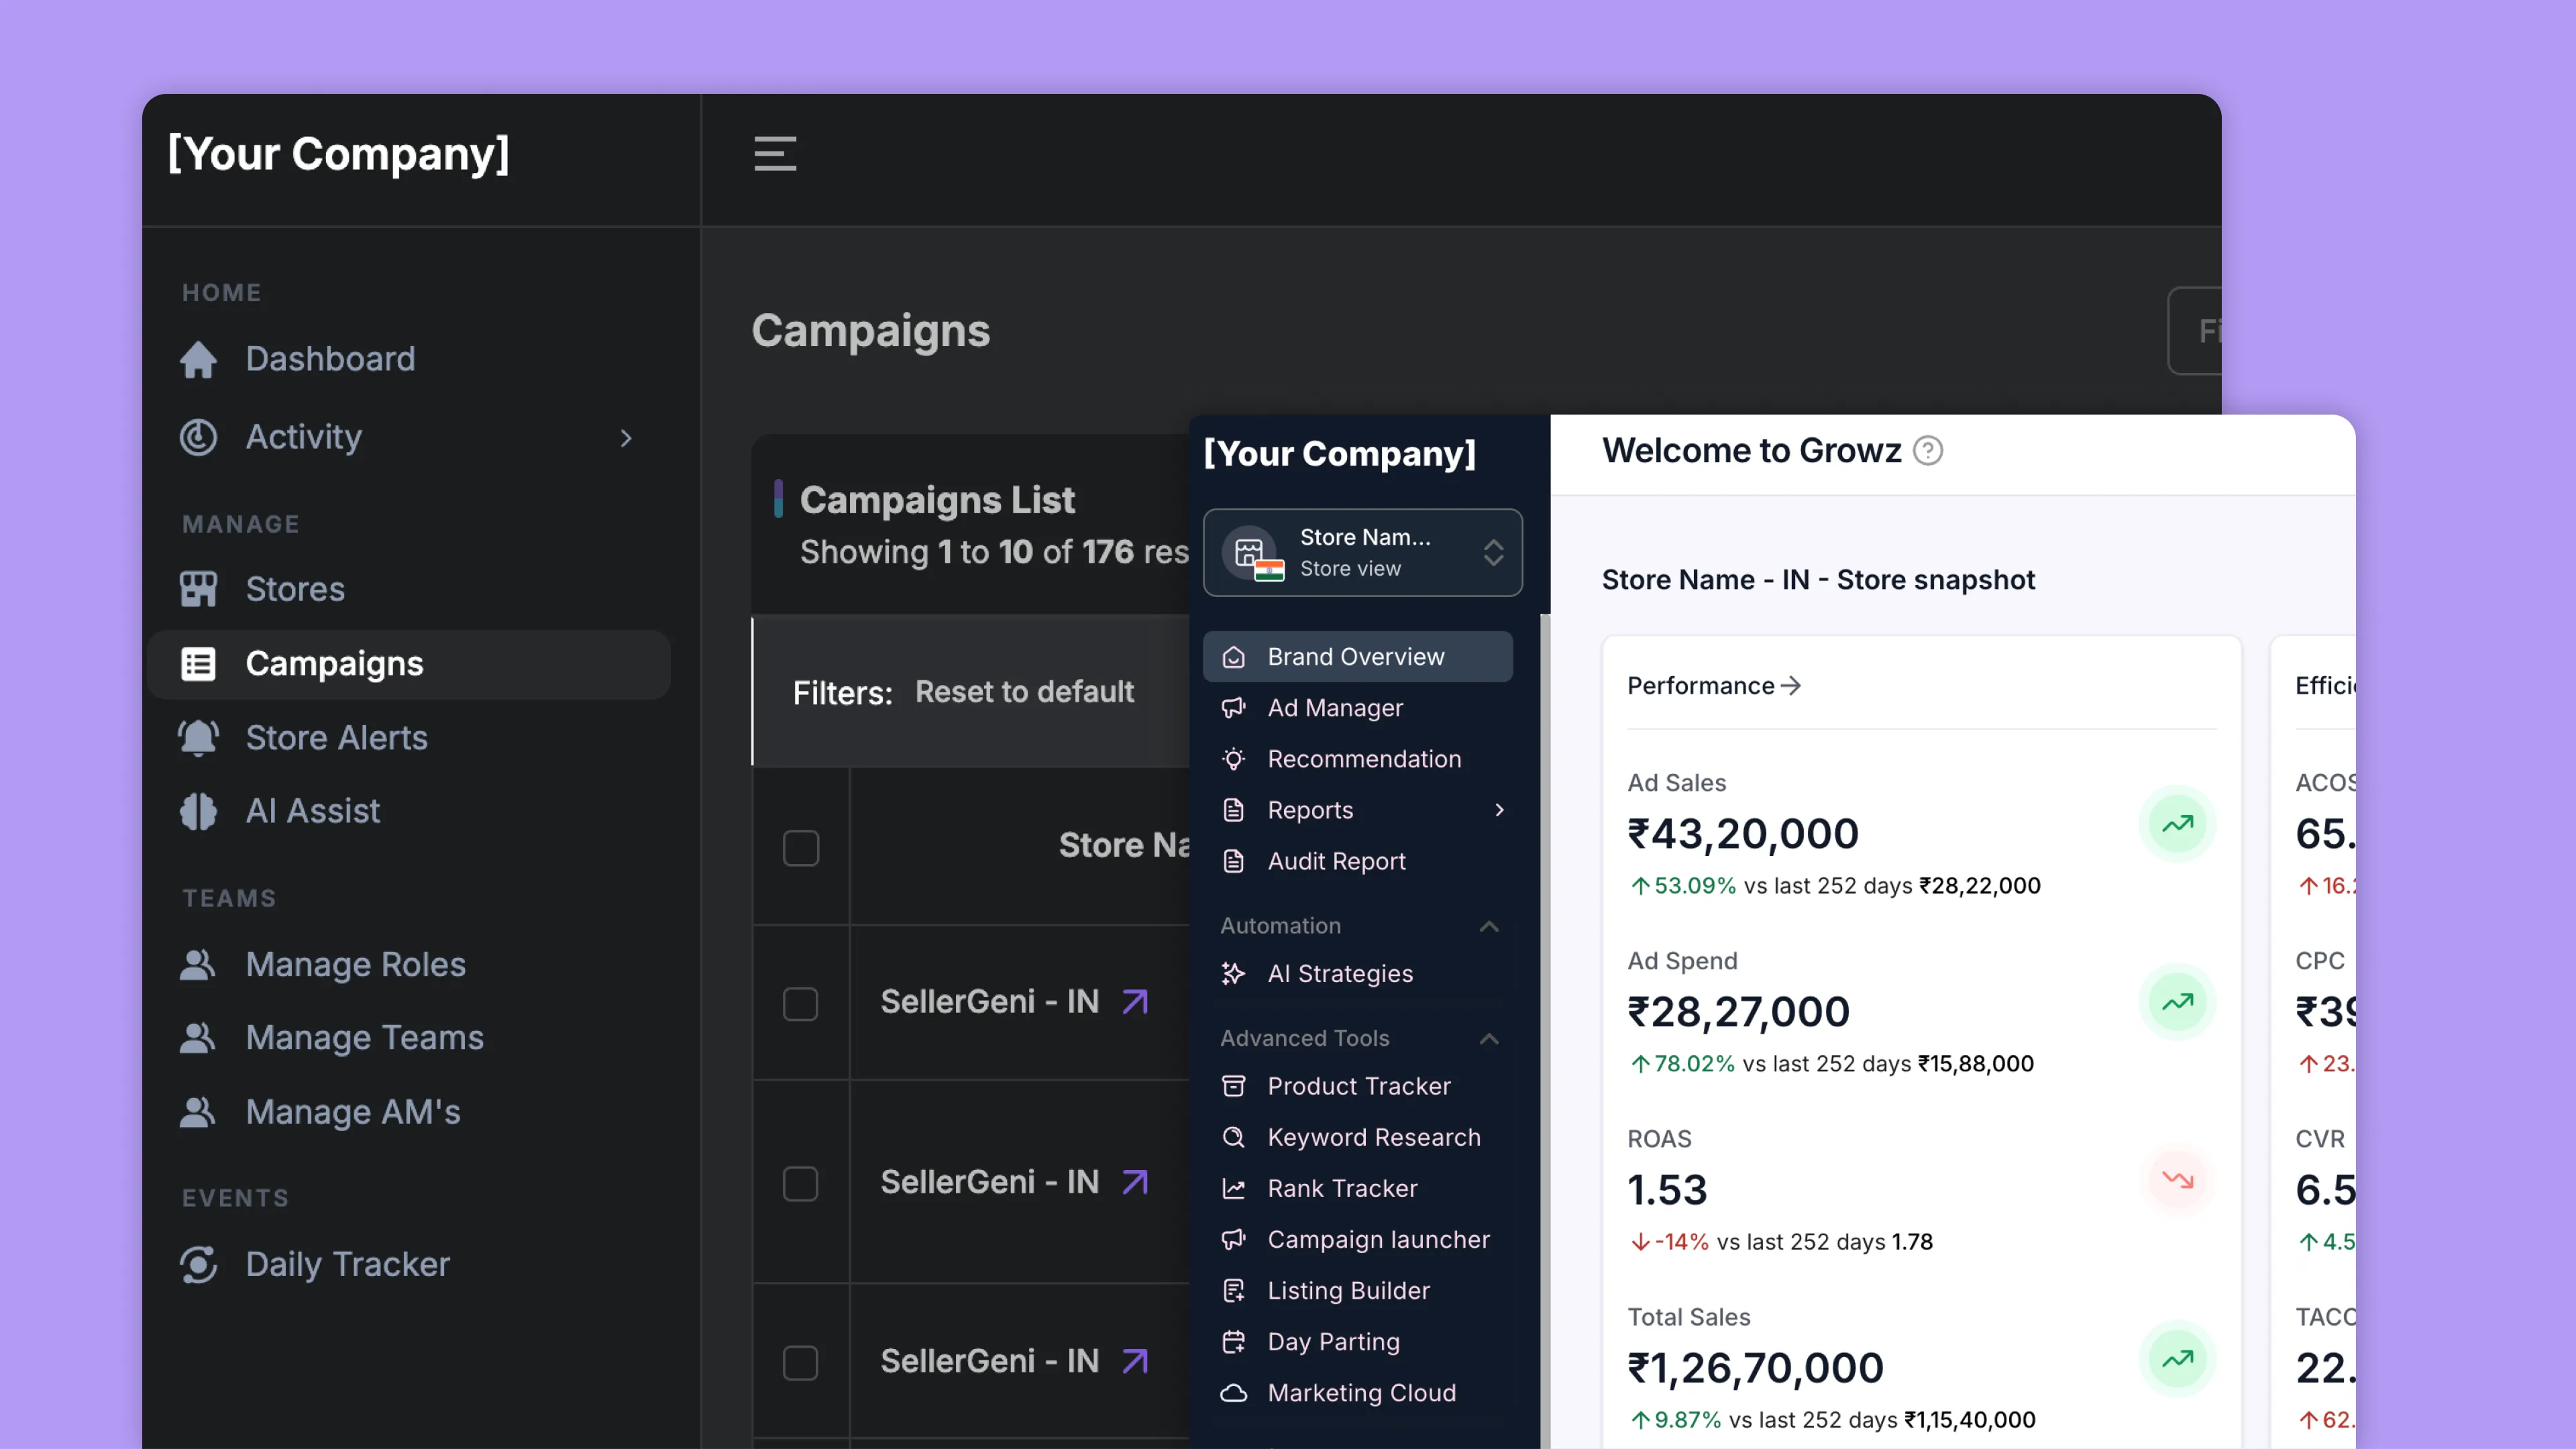2576x1449 pixels.
Task: Expand the Reports submenu arrow
Action: [1499, 810]
